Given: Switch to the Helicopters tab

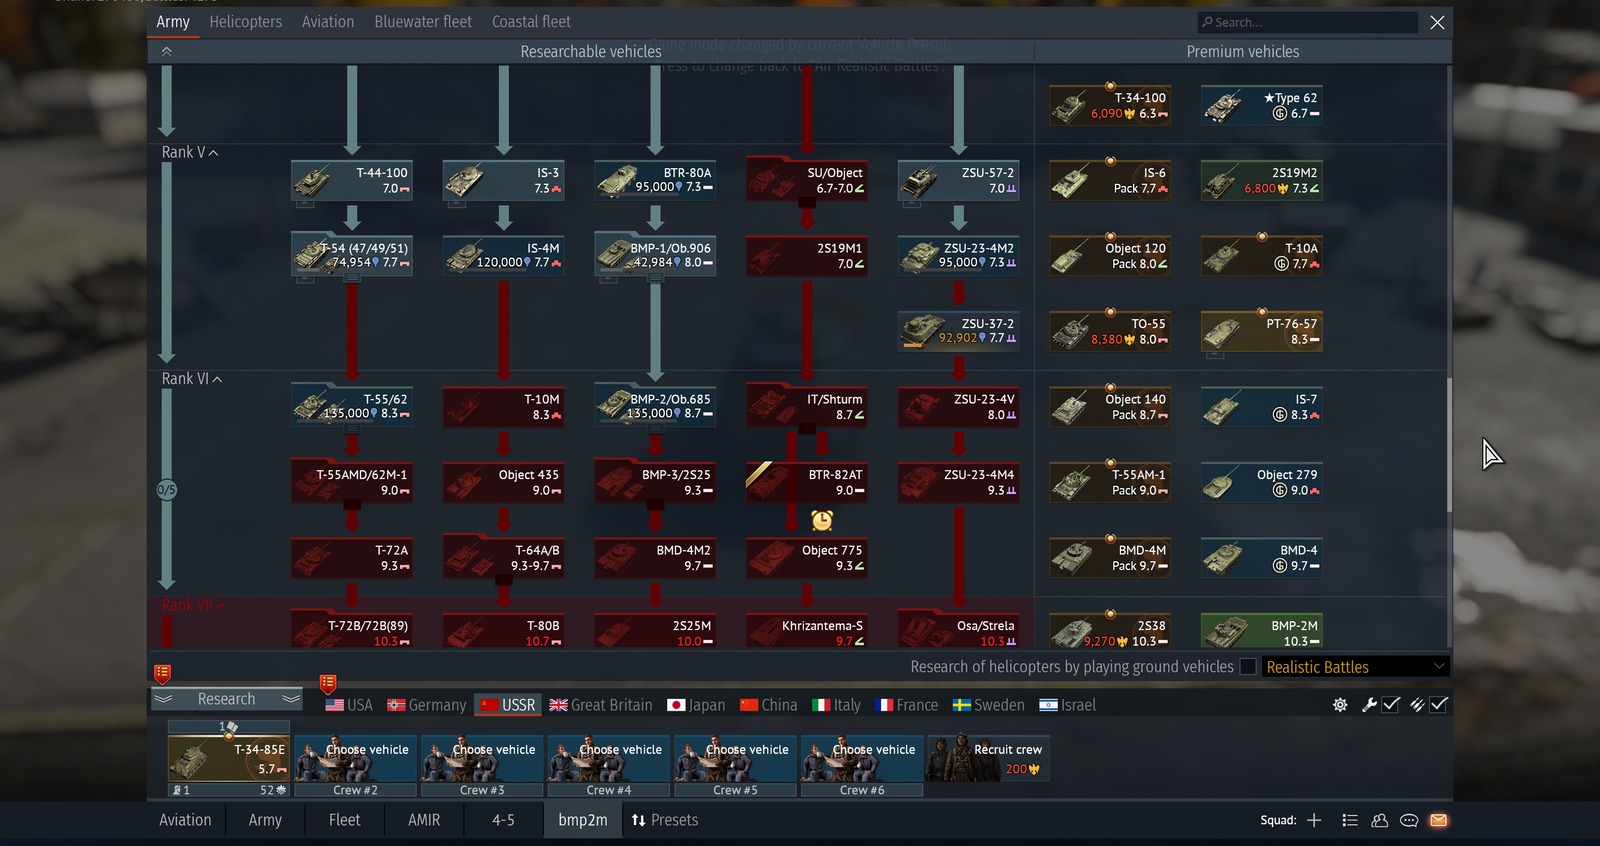Looking at the screenshot, I should 245,22.
